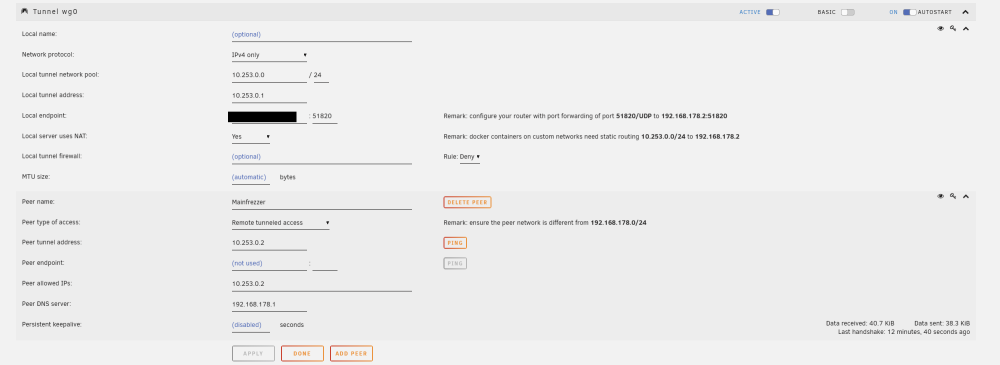Click the network pool mask field 24

[x=321, y=75]
